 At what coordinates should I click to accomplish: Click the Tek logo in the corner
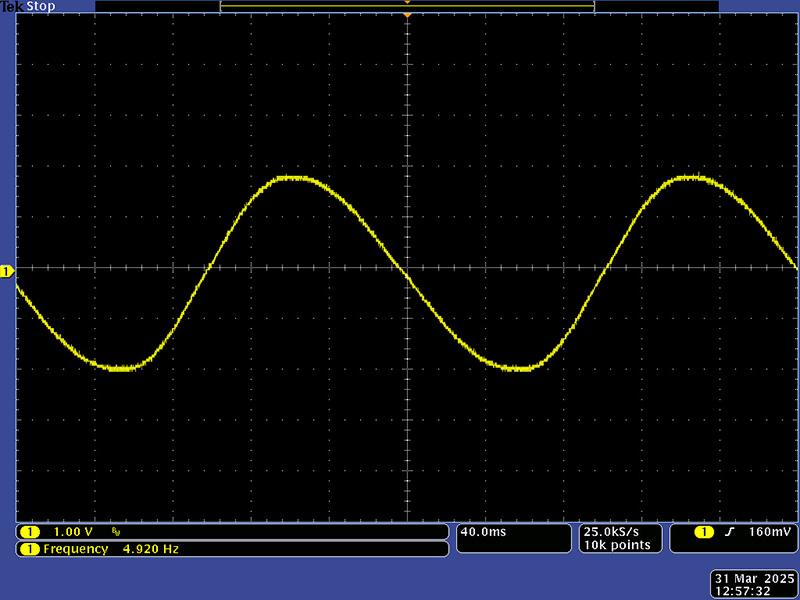(9, 6)
